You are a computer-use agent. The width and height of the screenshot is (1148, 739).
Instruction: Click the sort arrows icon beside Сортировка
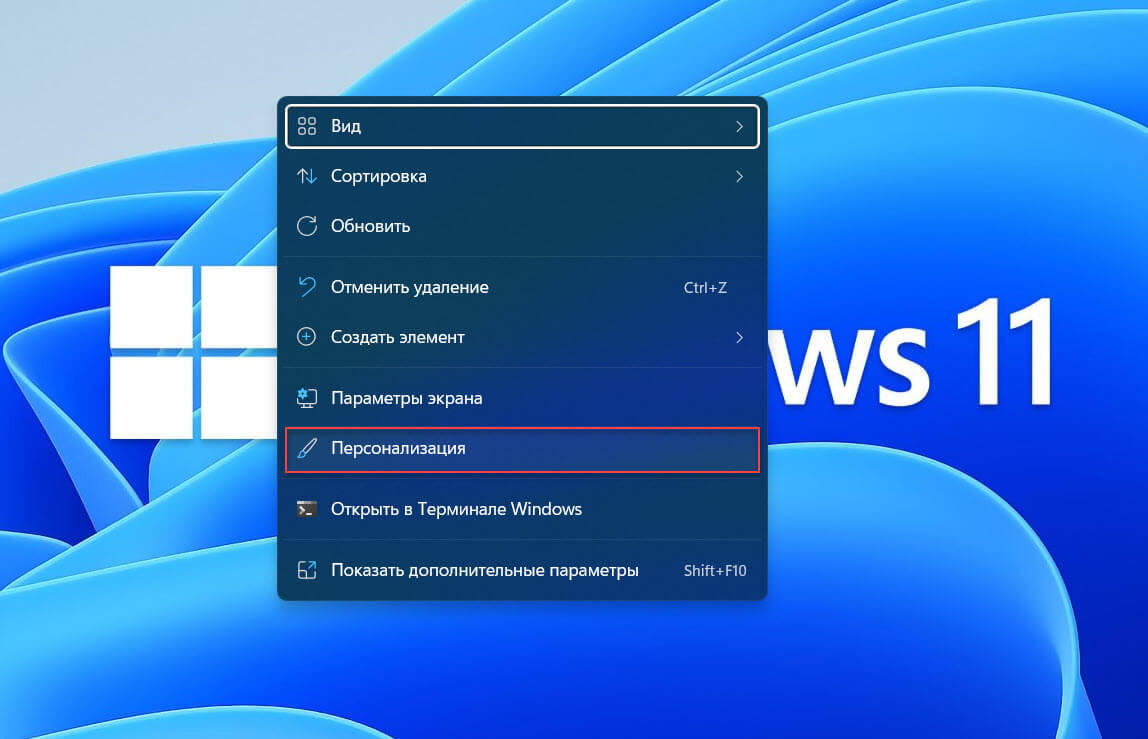point(307,176)
